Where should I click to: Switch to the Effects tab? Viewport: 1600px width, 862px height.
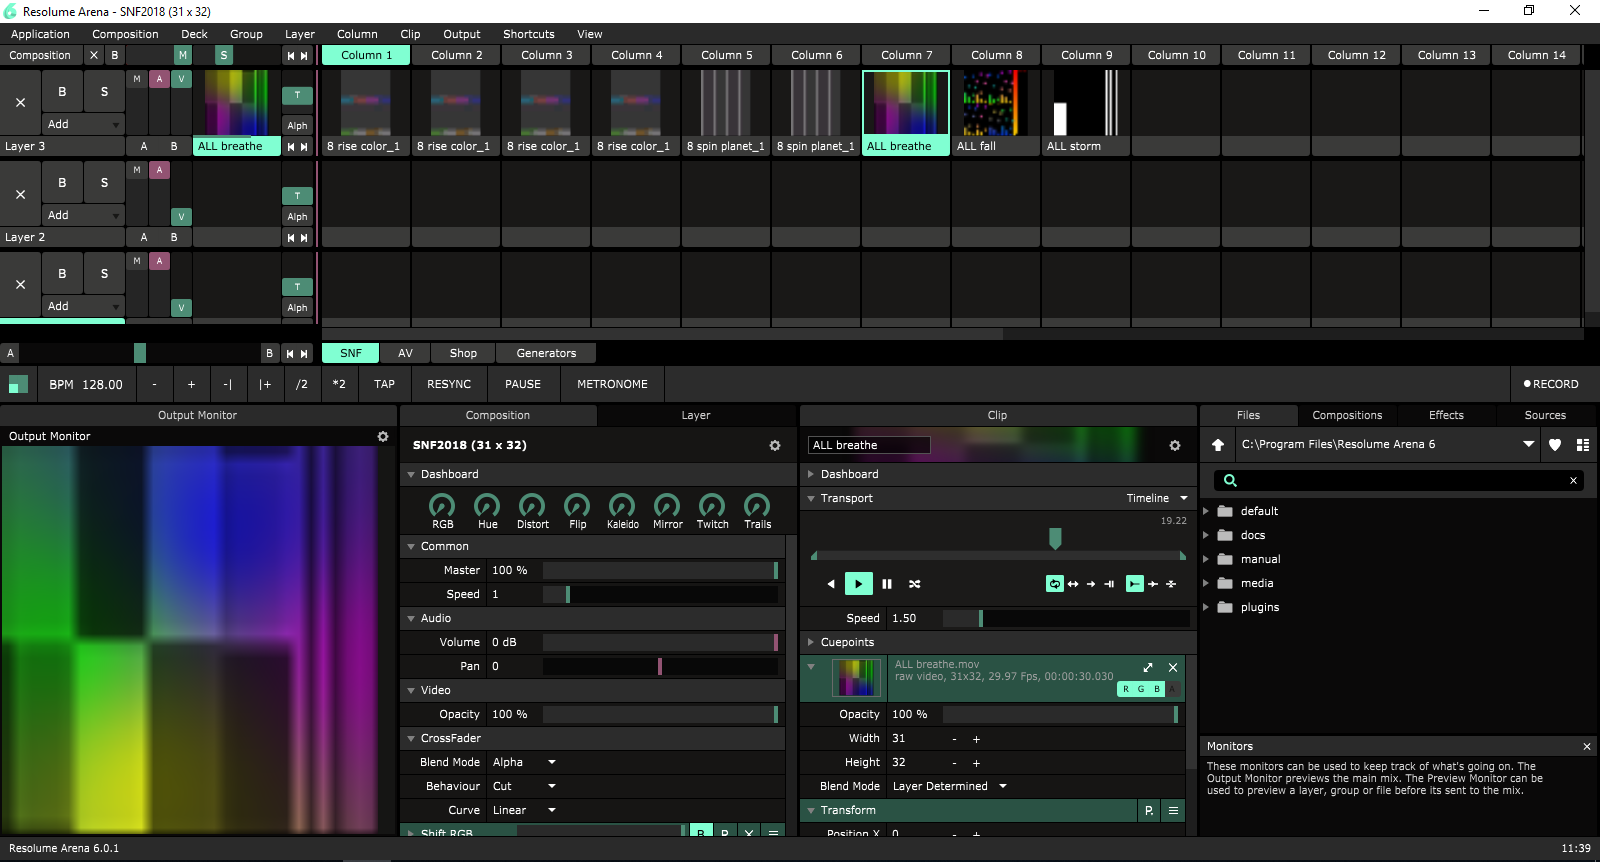[x=1446, y=415]
